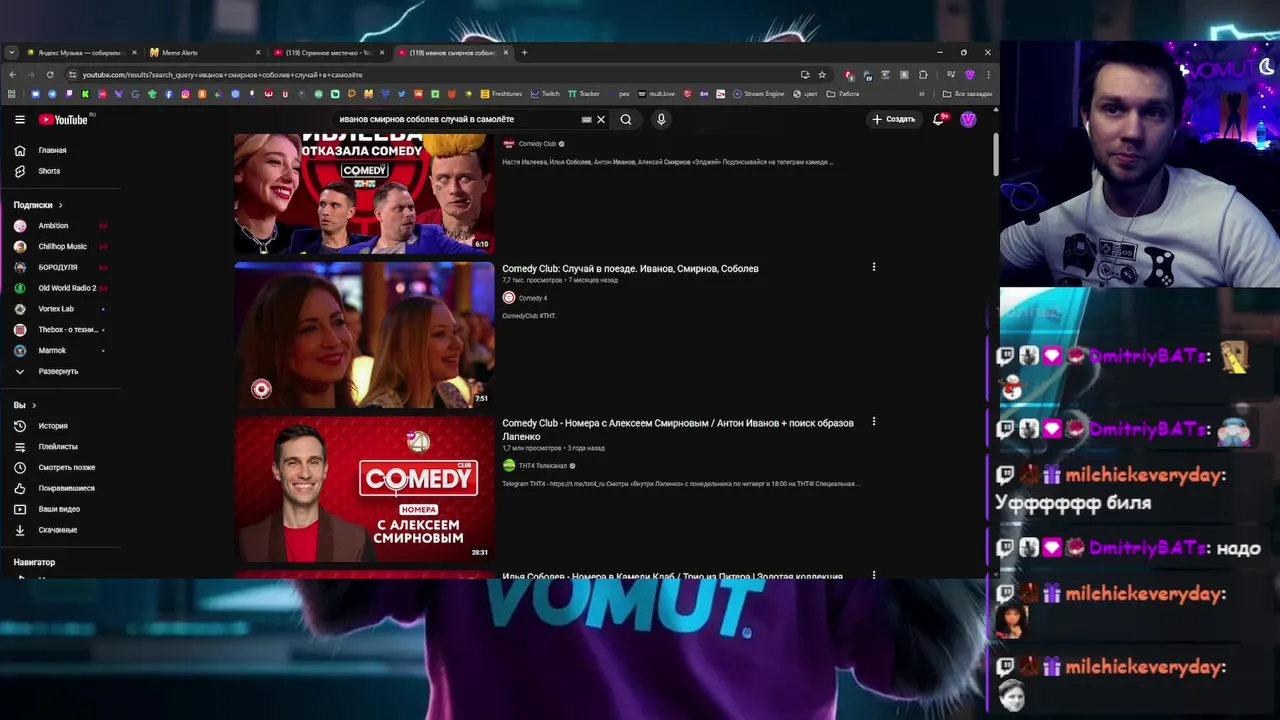The image size is (1280, 720).
Task: Start voice search with microphone
Action: [660, 119]
